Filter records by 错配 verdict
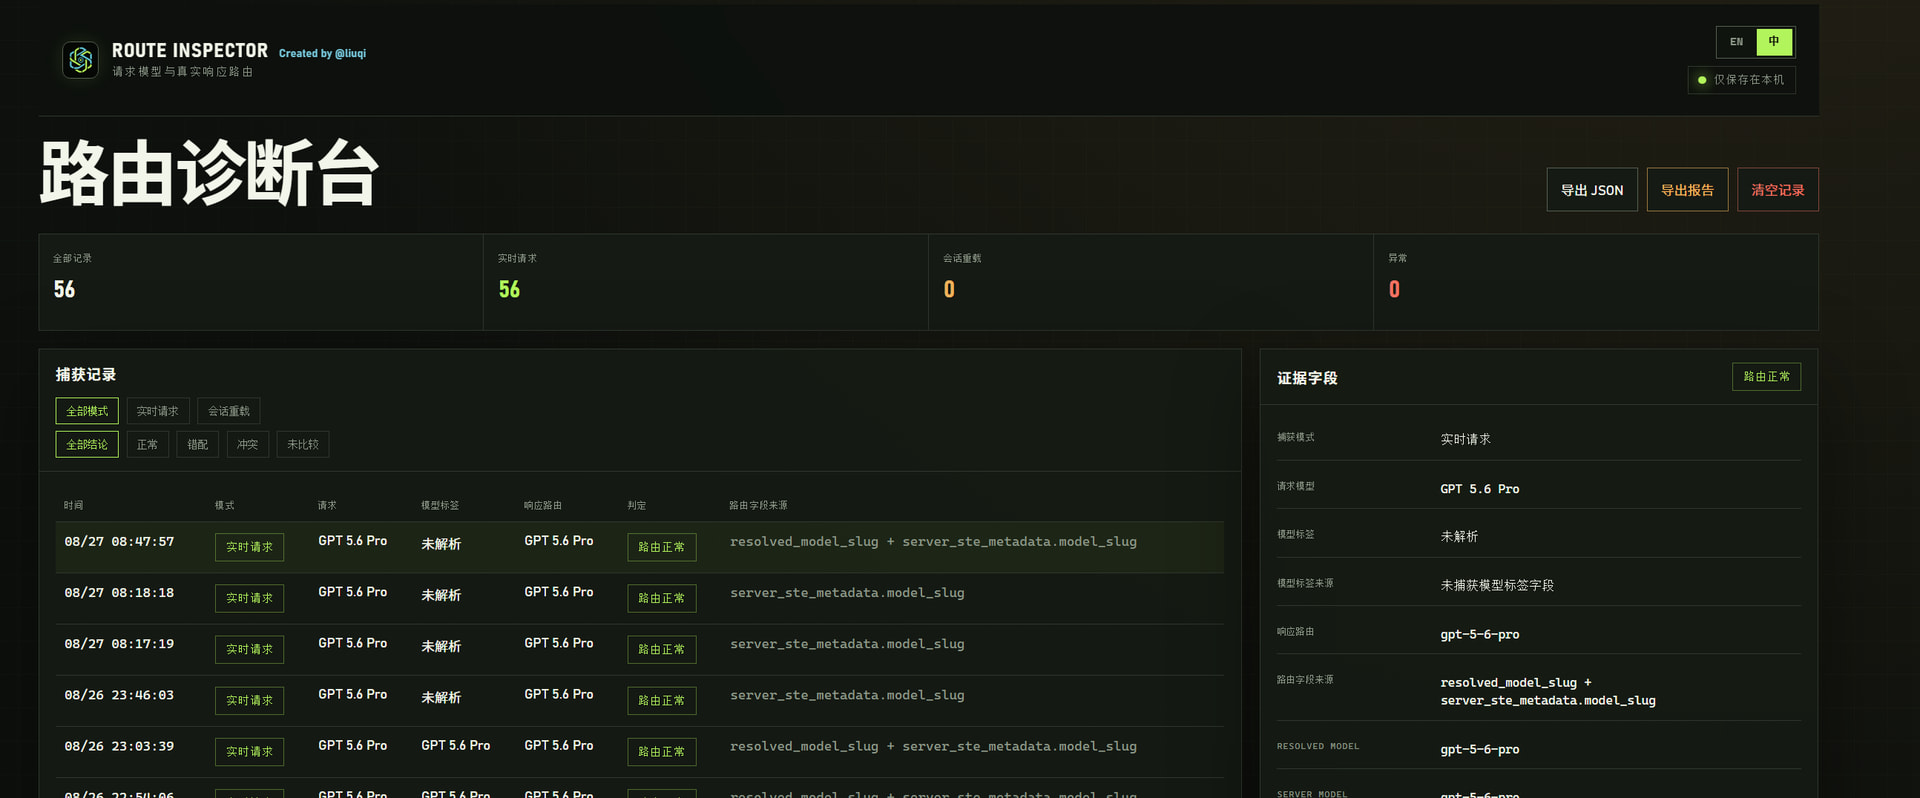The image size is (1920, 798). (198, 444)
